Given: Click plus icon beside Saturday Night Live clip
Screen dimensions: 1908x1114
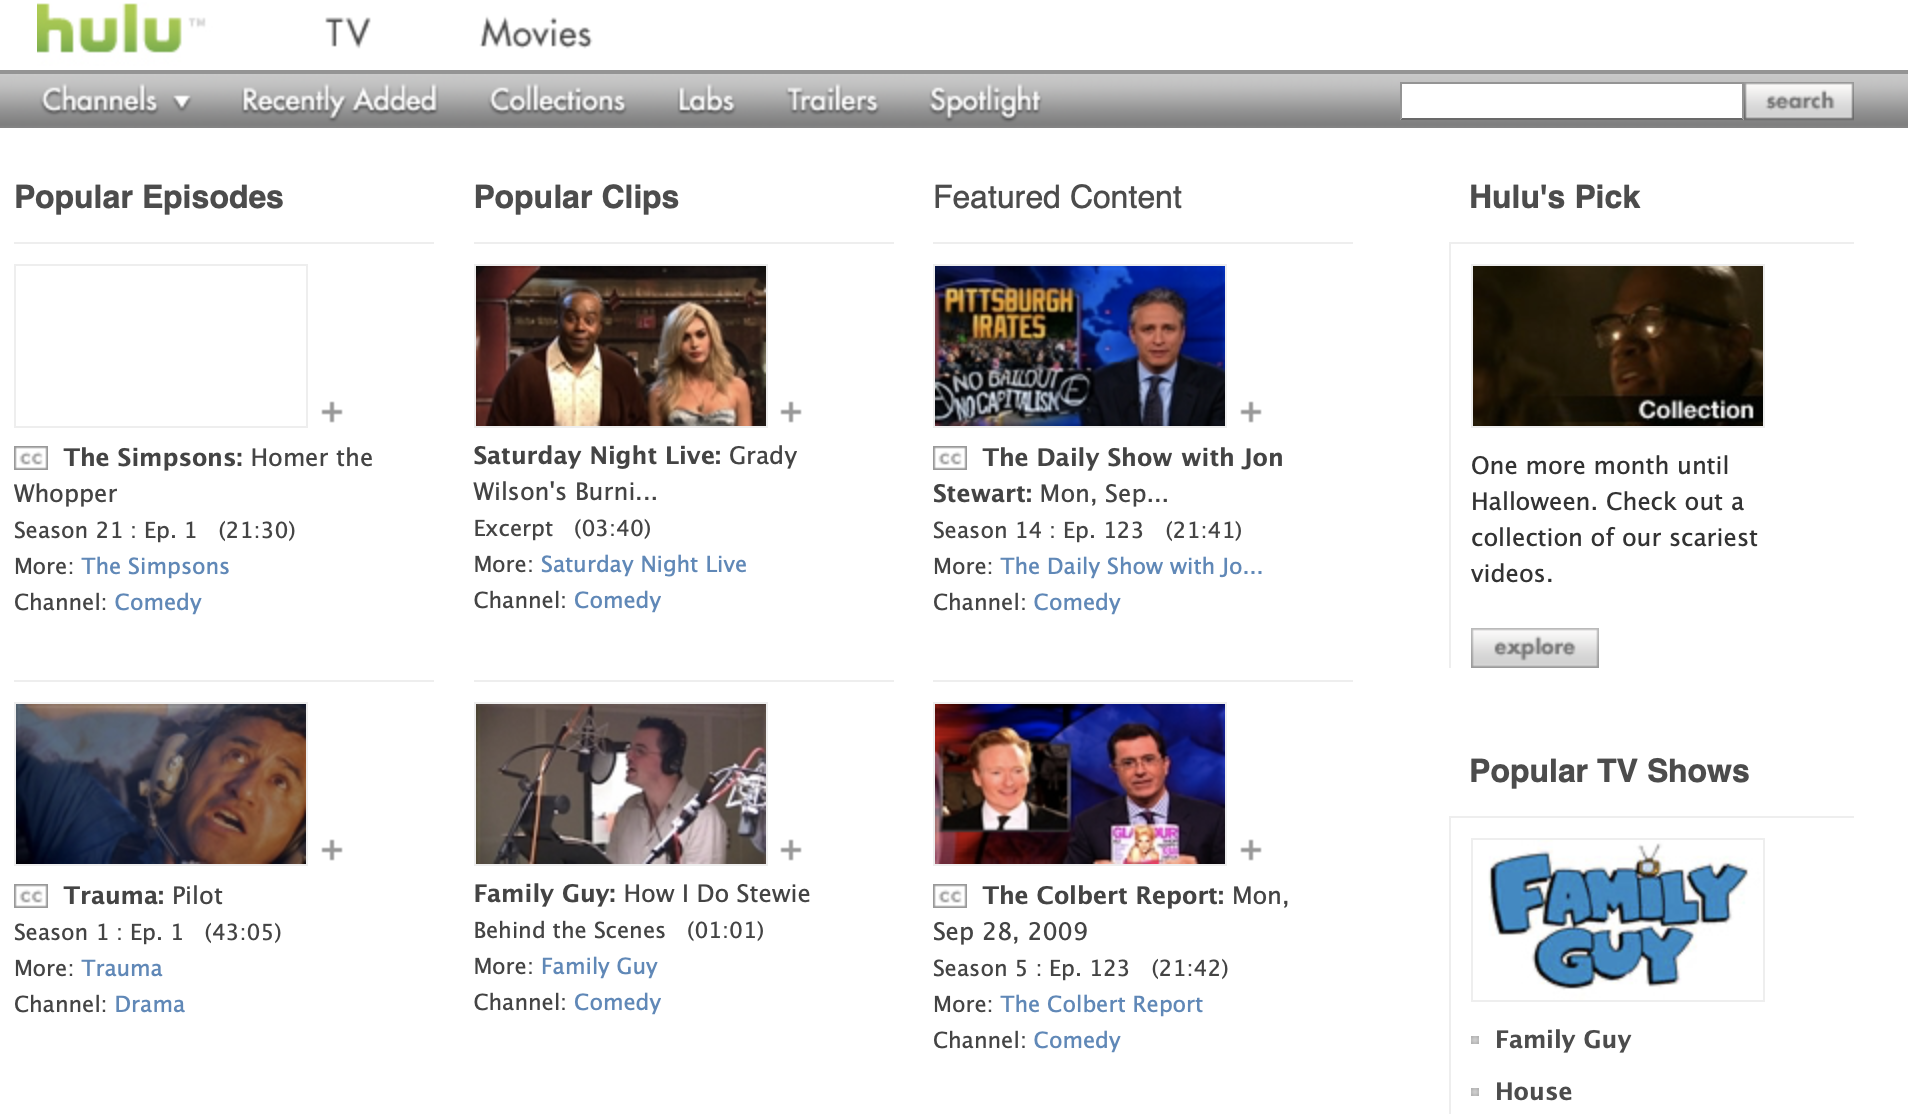Looking at the screenshot, I should [791, 411].
